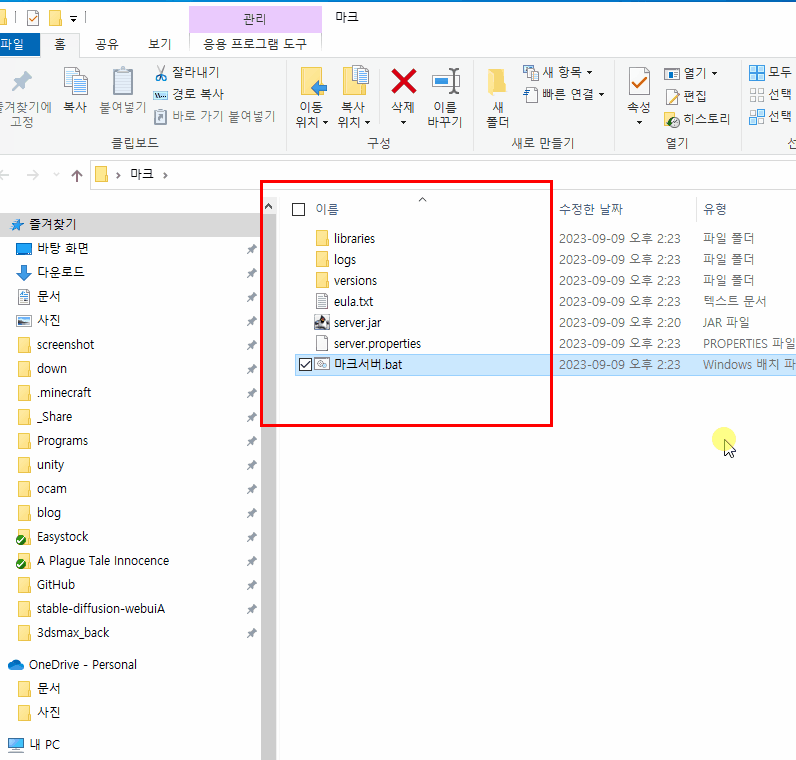796x760 pixels.
Task: Select the logs folder
Action: tap(344, 260)
